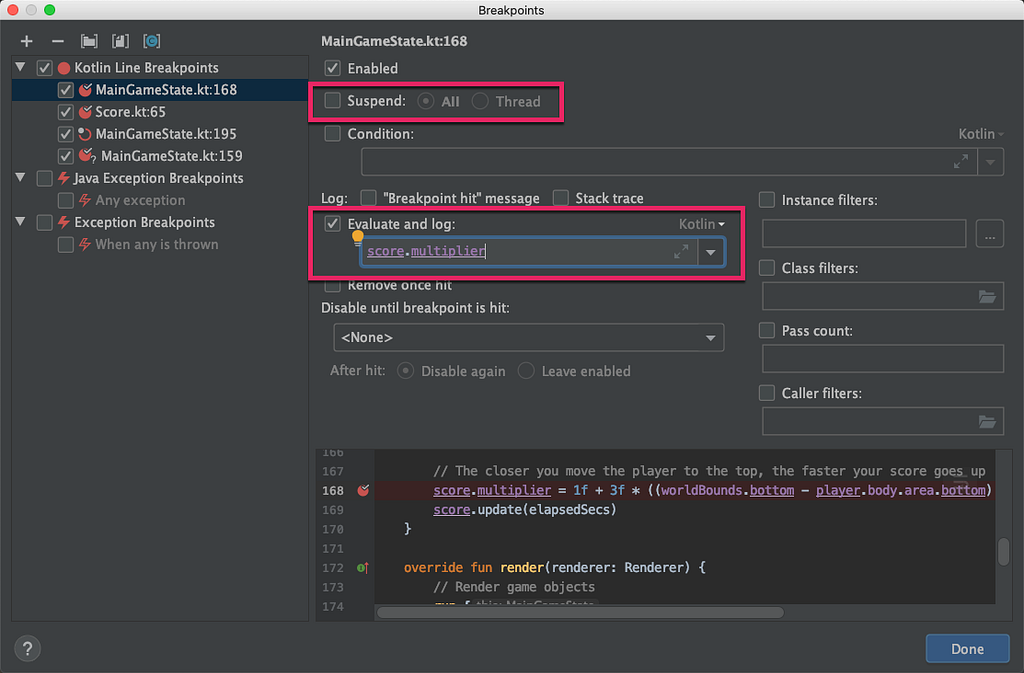This screenshot has height=673, width=1024.
Task: Open the Disable until breakpoint is hit dropdown
Action: 528,337
